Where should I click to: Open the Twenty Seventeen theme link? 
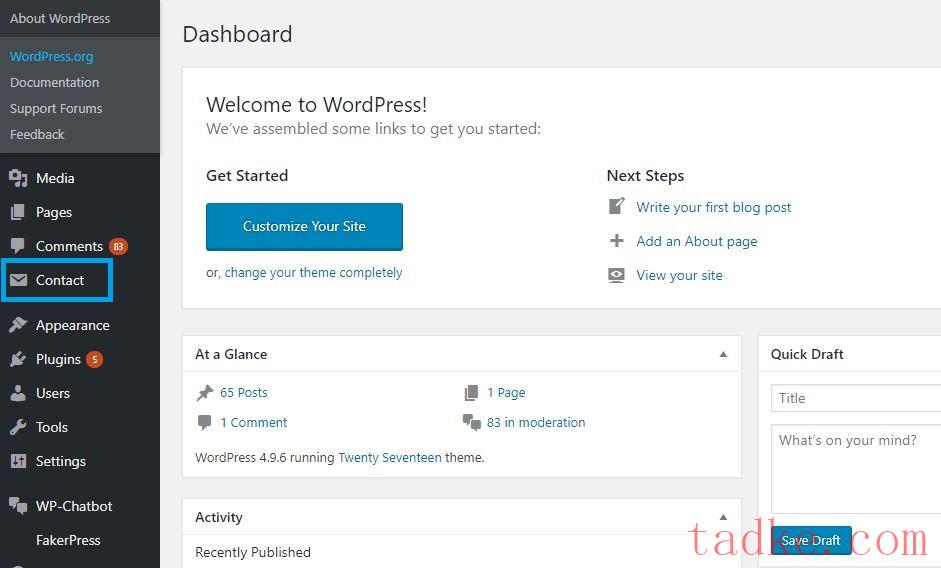(389, 457)
